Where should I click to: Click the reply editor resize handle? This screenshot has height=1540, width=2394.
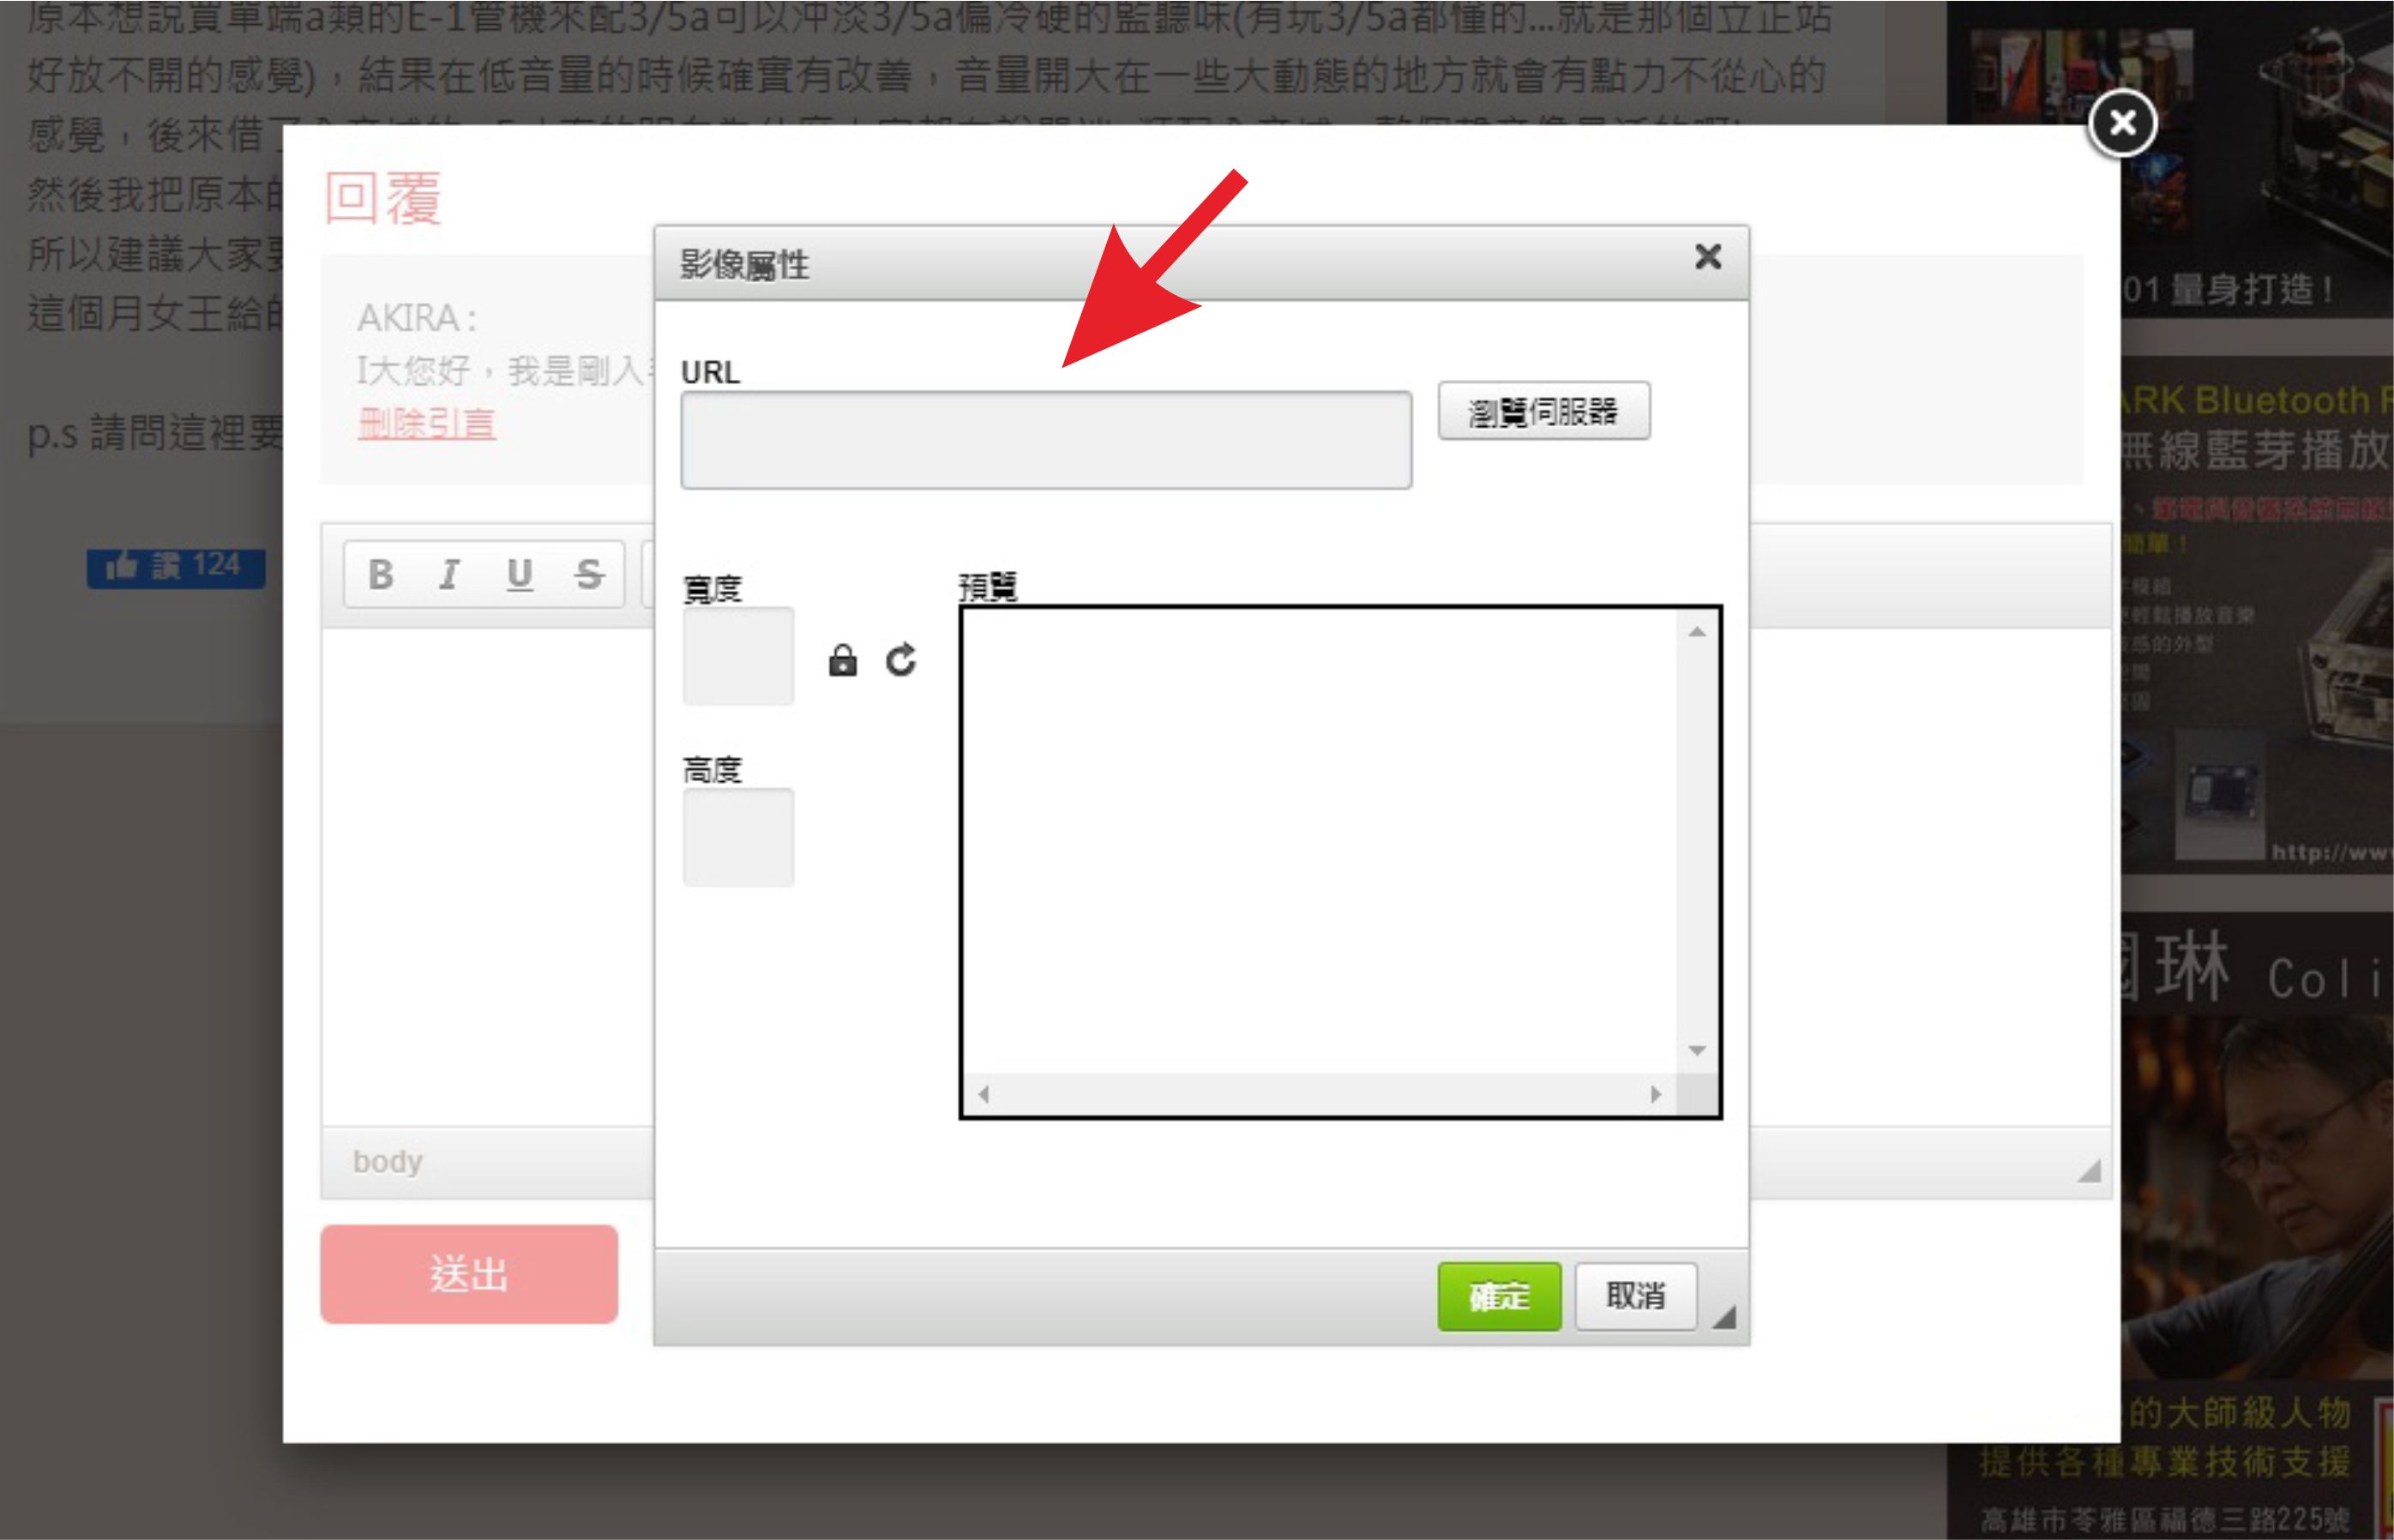tap(2088, 1170)
